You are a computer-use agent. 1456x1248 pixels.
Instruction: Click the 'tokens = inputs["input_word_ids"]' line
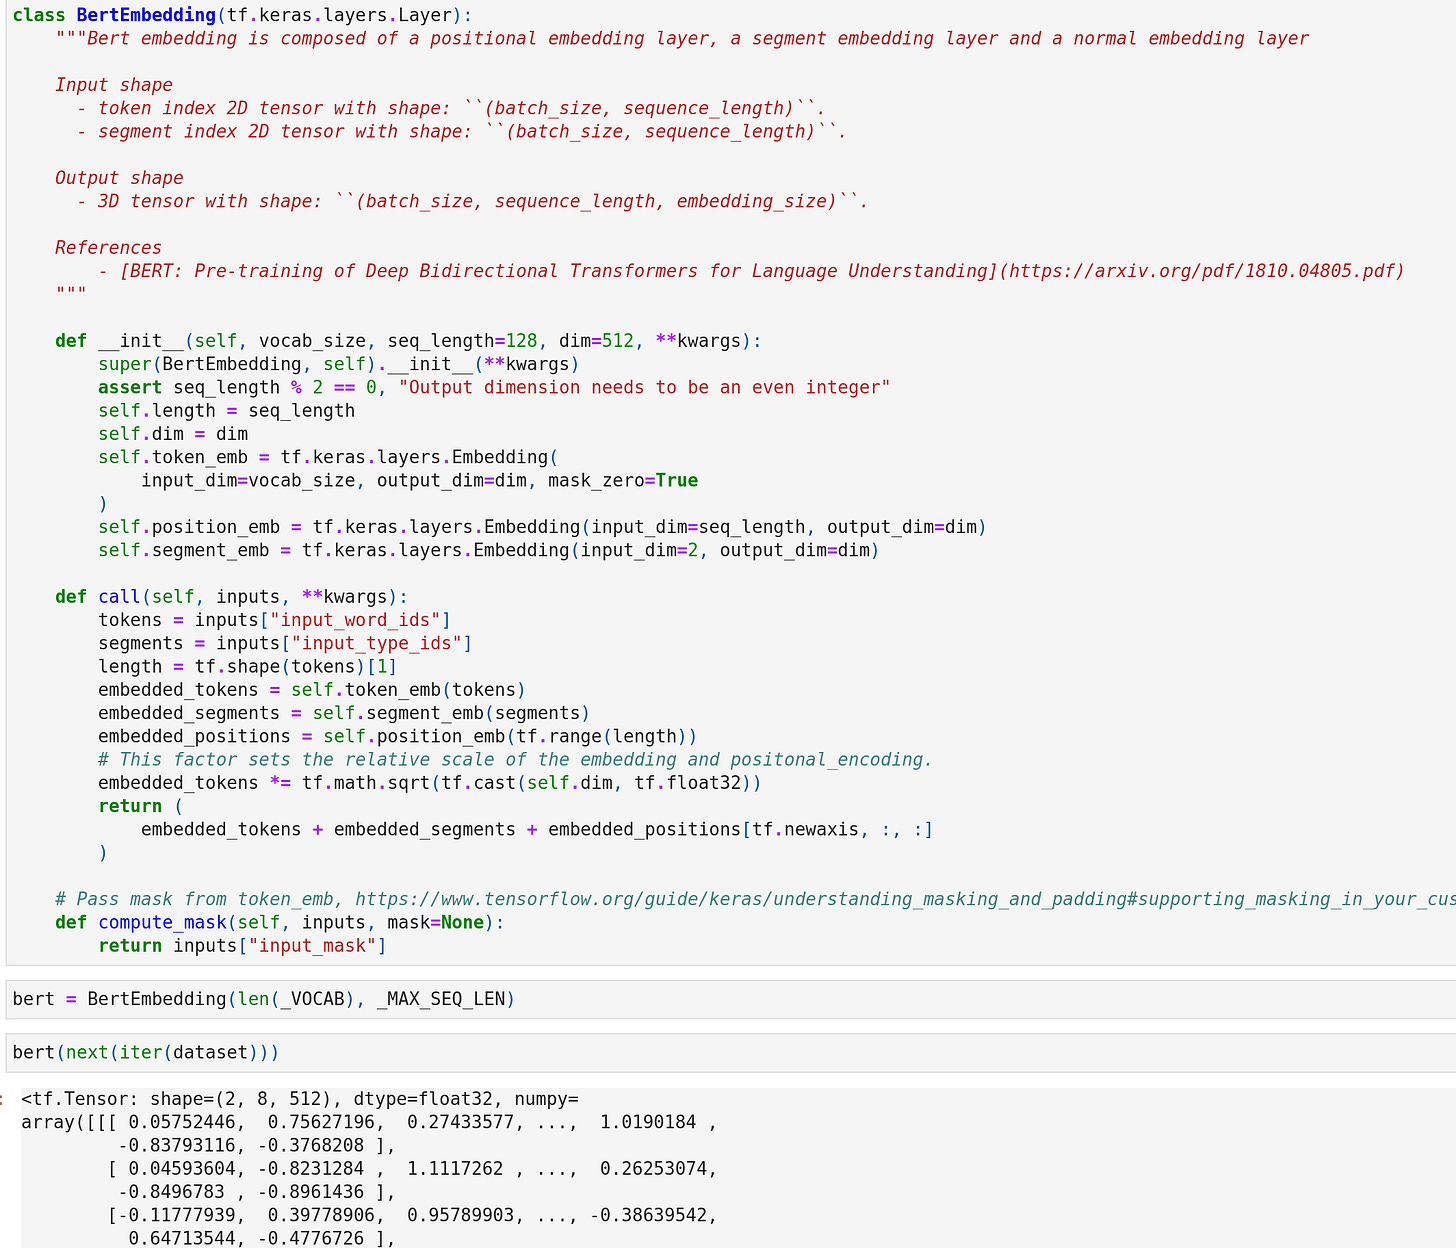[x=275, y=620]
